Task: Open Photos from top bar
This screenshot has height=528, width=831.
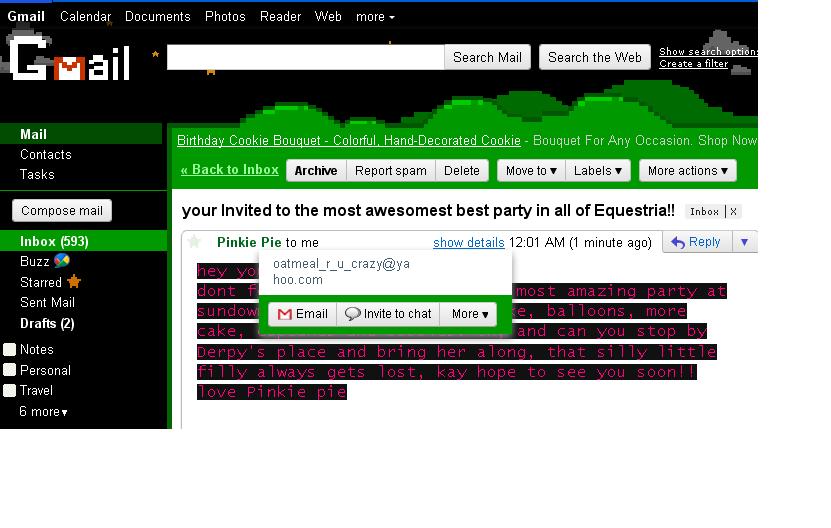Action: pyautogui.click(x=225, y=16)
